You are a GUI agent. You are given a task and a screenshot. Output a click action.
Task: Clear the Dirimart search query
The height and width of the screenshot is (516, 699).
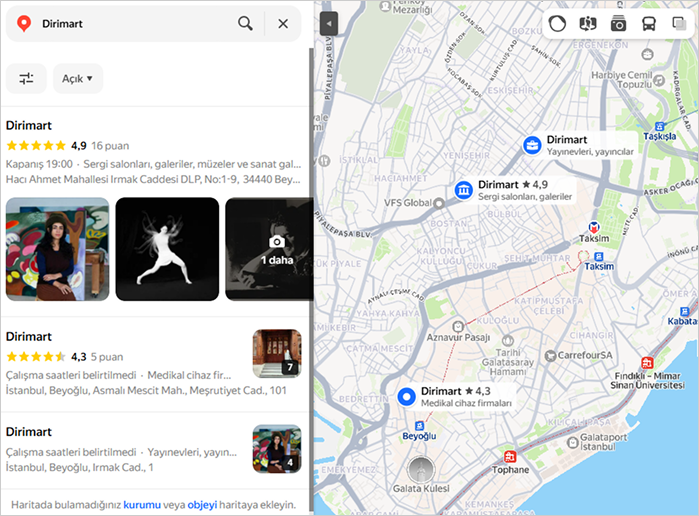pyautogui.click(x=283, y=24)
